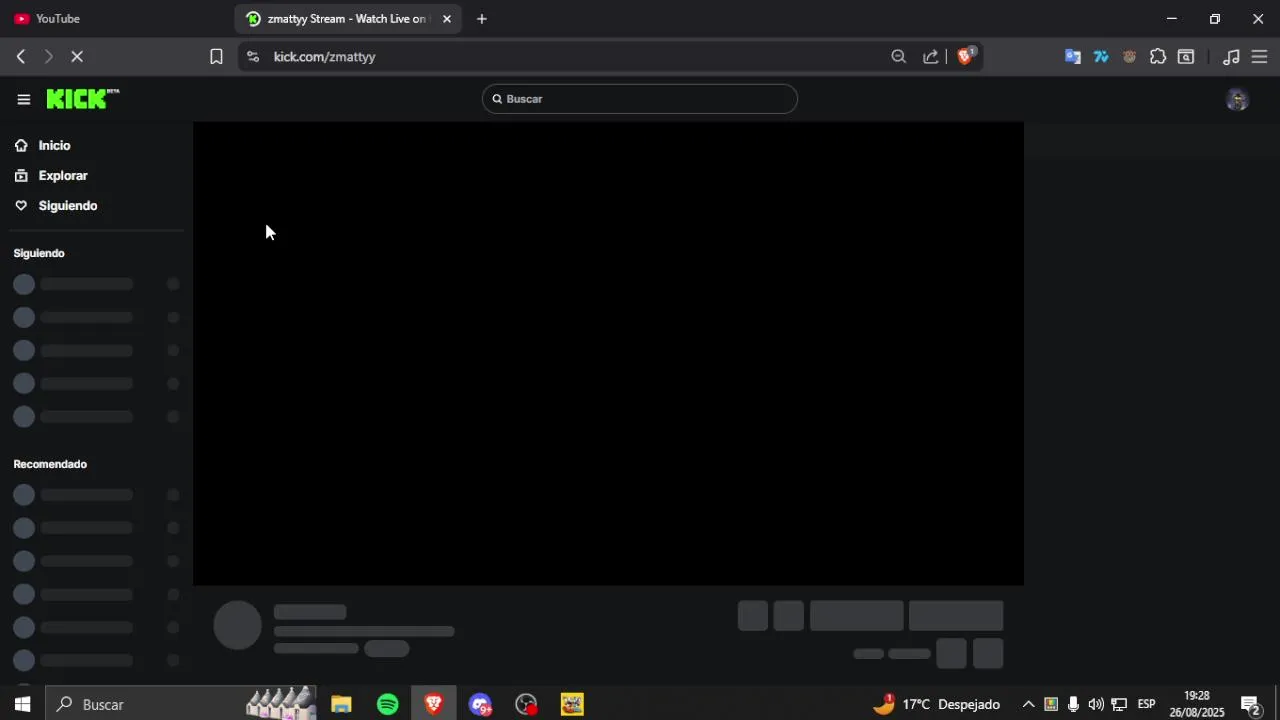This screenshot has height=720, width=1280.
Task: Stop loading the page
Action: coord(77,57)
